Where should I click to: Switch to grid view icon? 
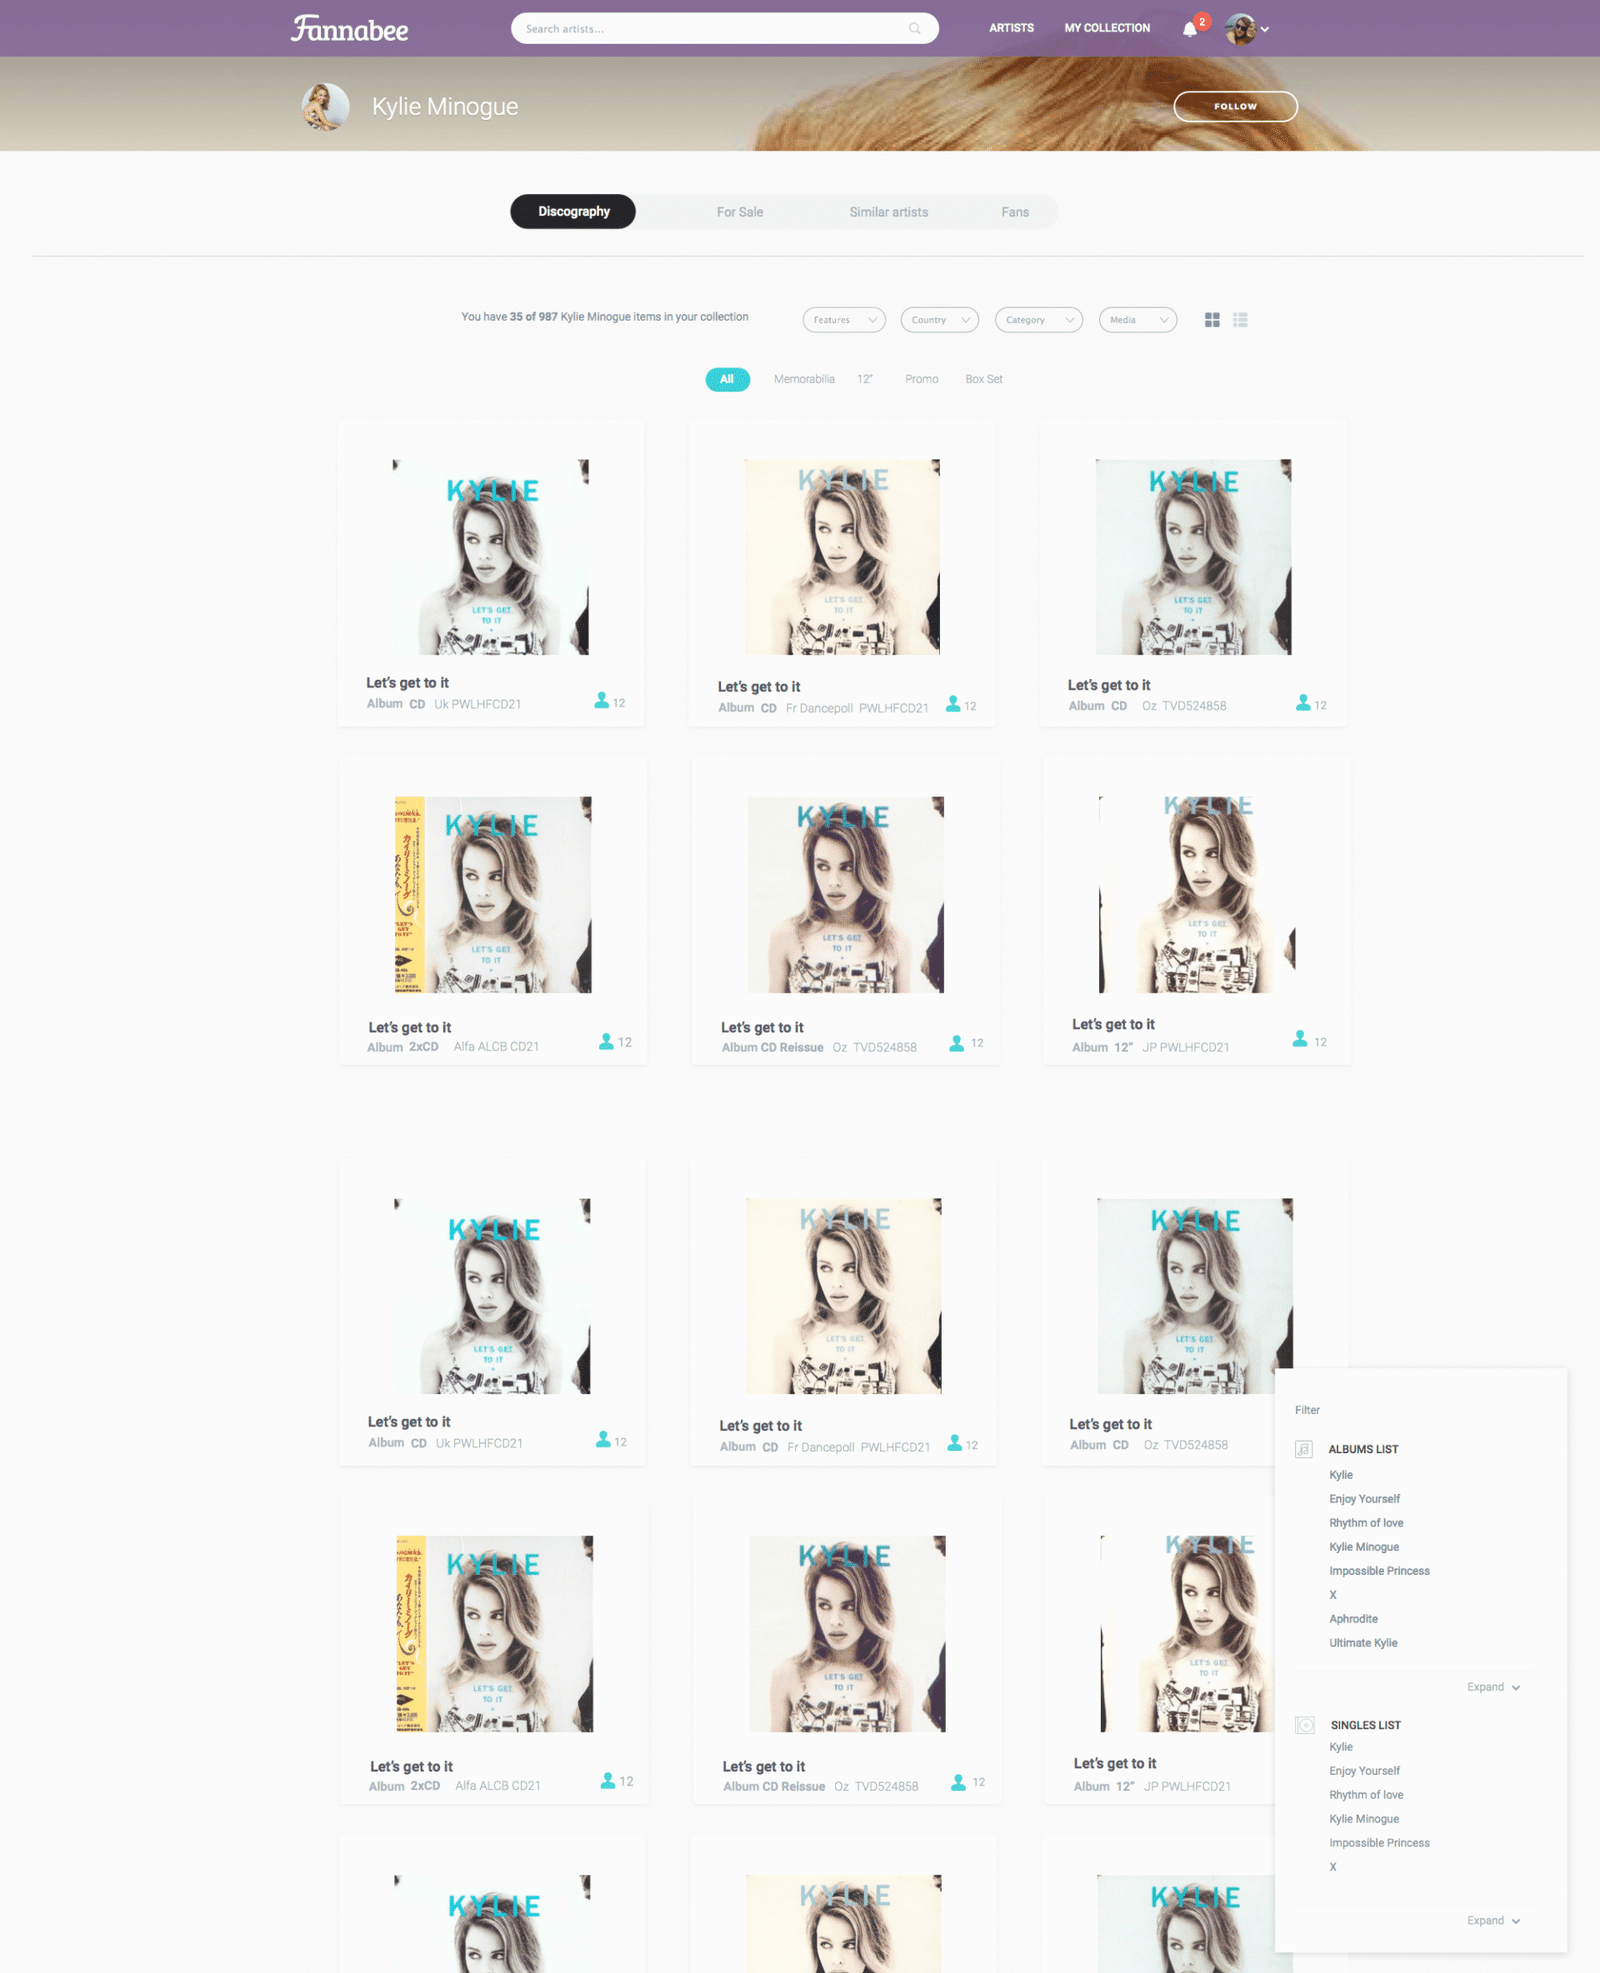pos(1212,320)
